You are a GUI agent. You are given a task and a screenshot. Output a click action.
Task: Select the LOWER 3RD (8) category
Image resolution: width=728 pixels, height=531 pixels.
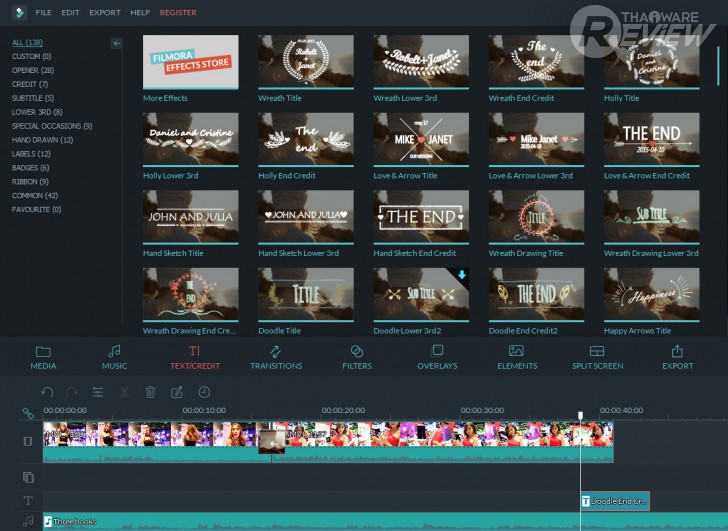pyautogui.click(x=37, y=112)
